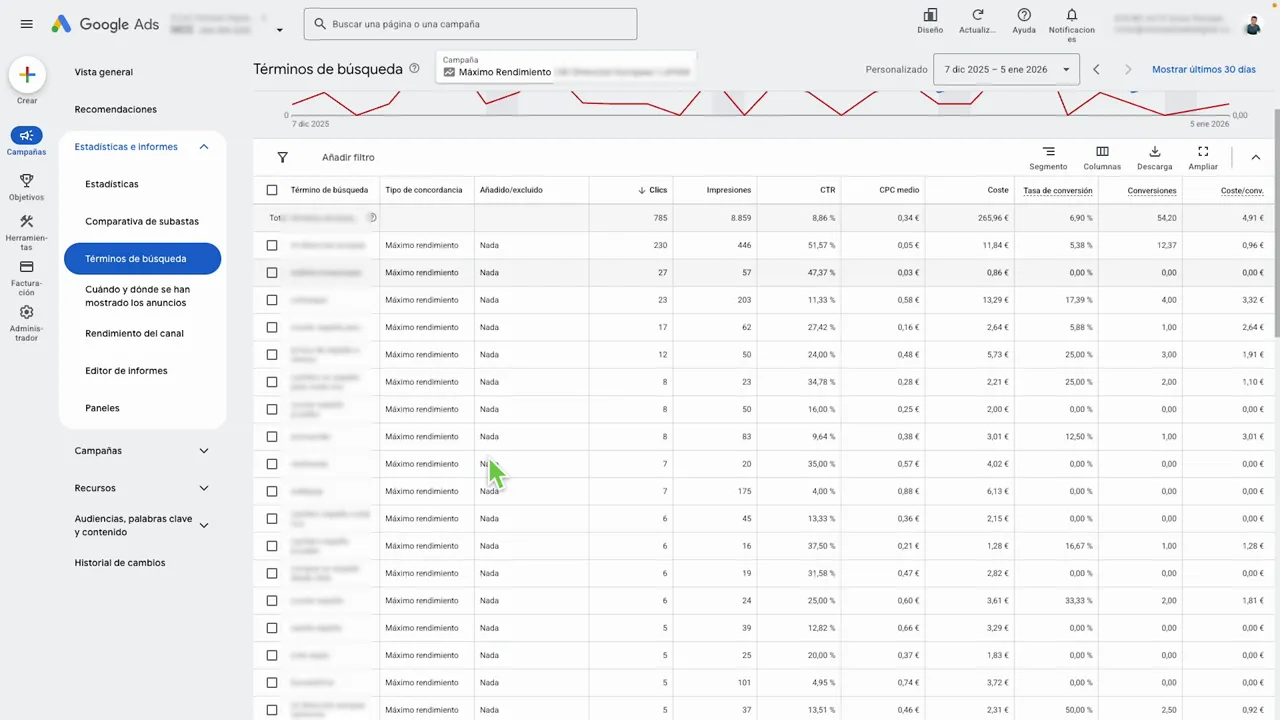Click the search page or campaign field
This screenshot has width=1280, height=720.
tap(470, 24)
